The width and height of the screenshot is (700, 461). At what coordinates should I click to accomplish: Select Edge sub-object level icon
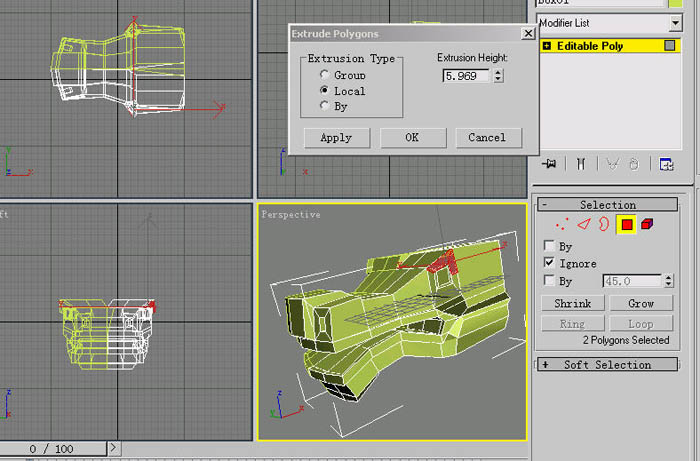click(583, 224)
